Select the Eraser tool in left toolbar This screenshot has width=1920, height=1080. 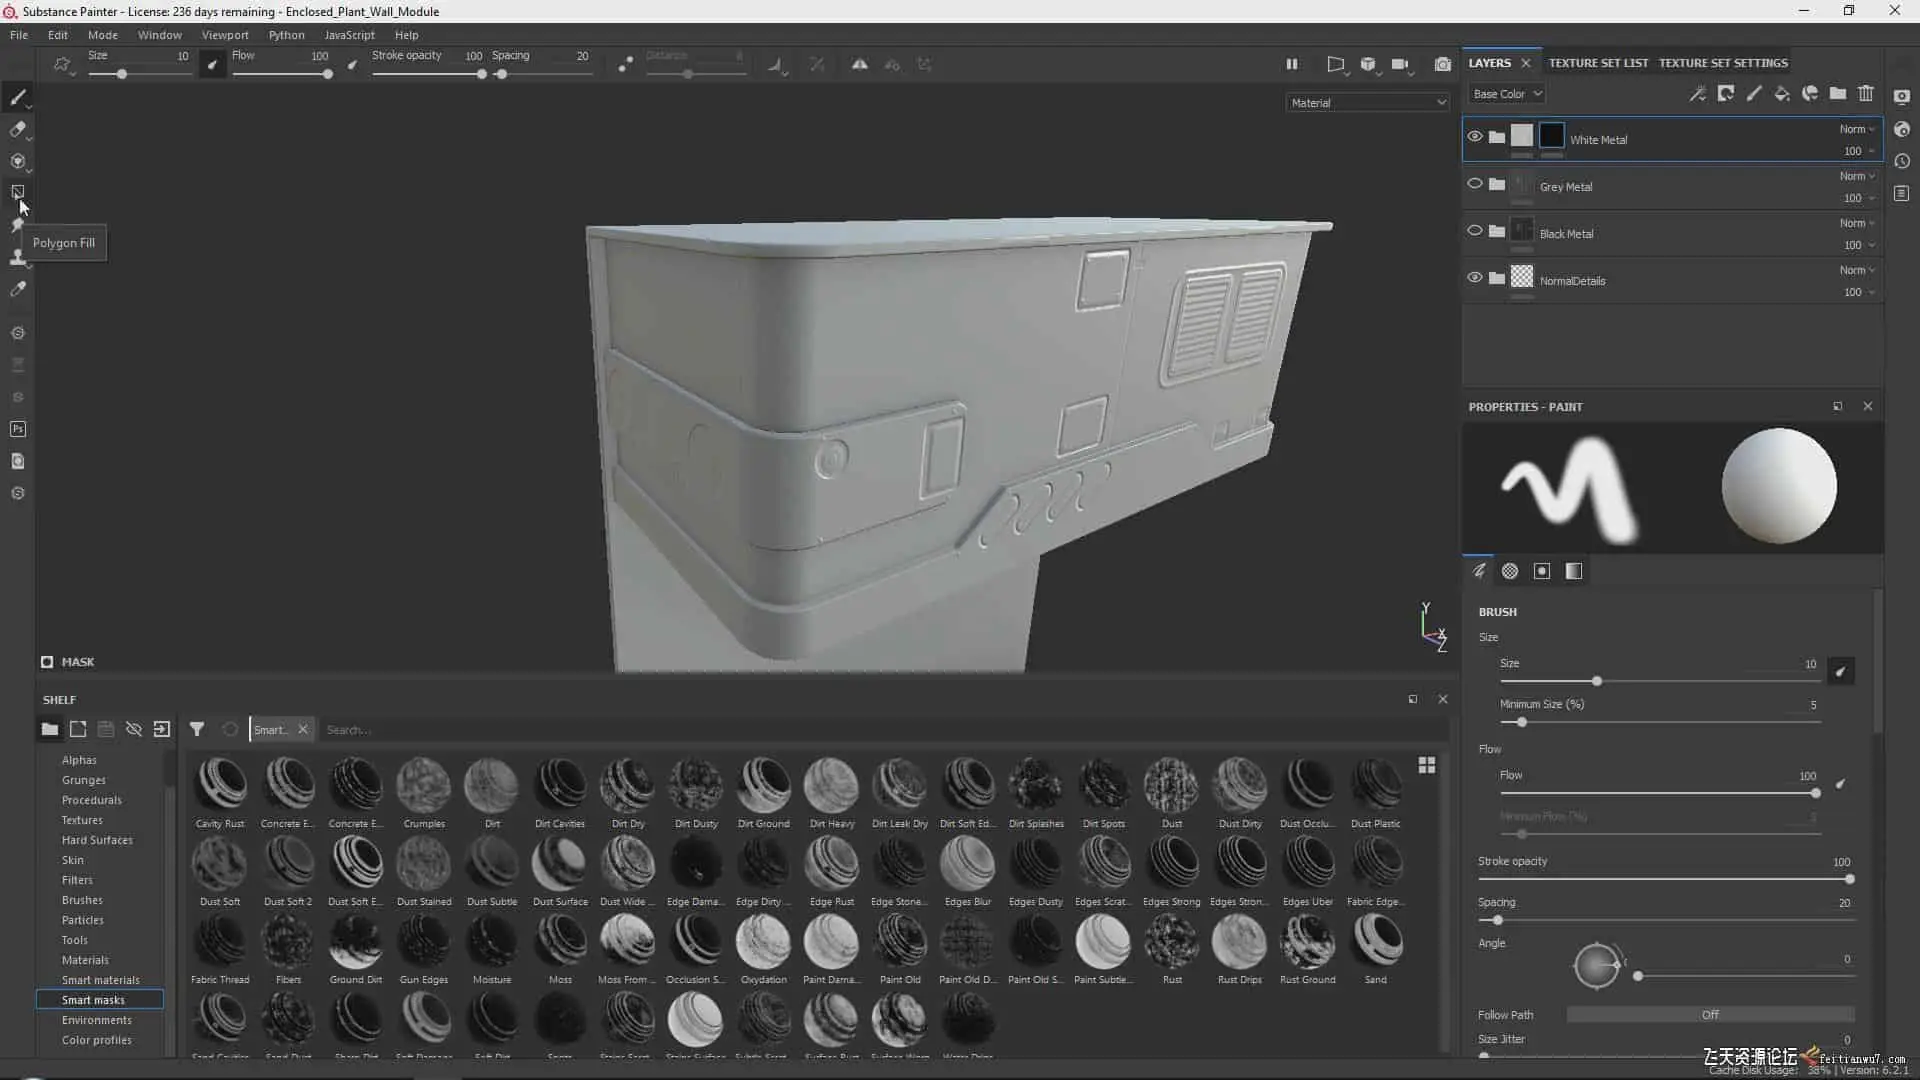point(17,129)
